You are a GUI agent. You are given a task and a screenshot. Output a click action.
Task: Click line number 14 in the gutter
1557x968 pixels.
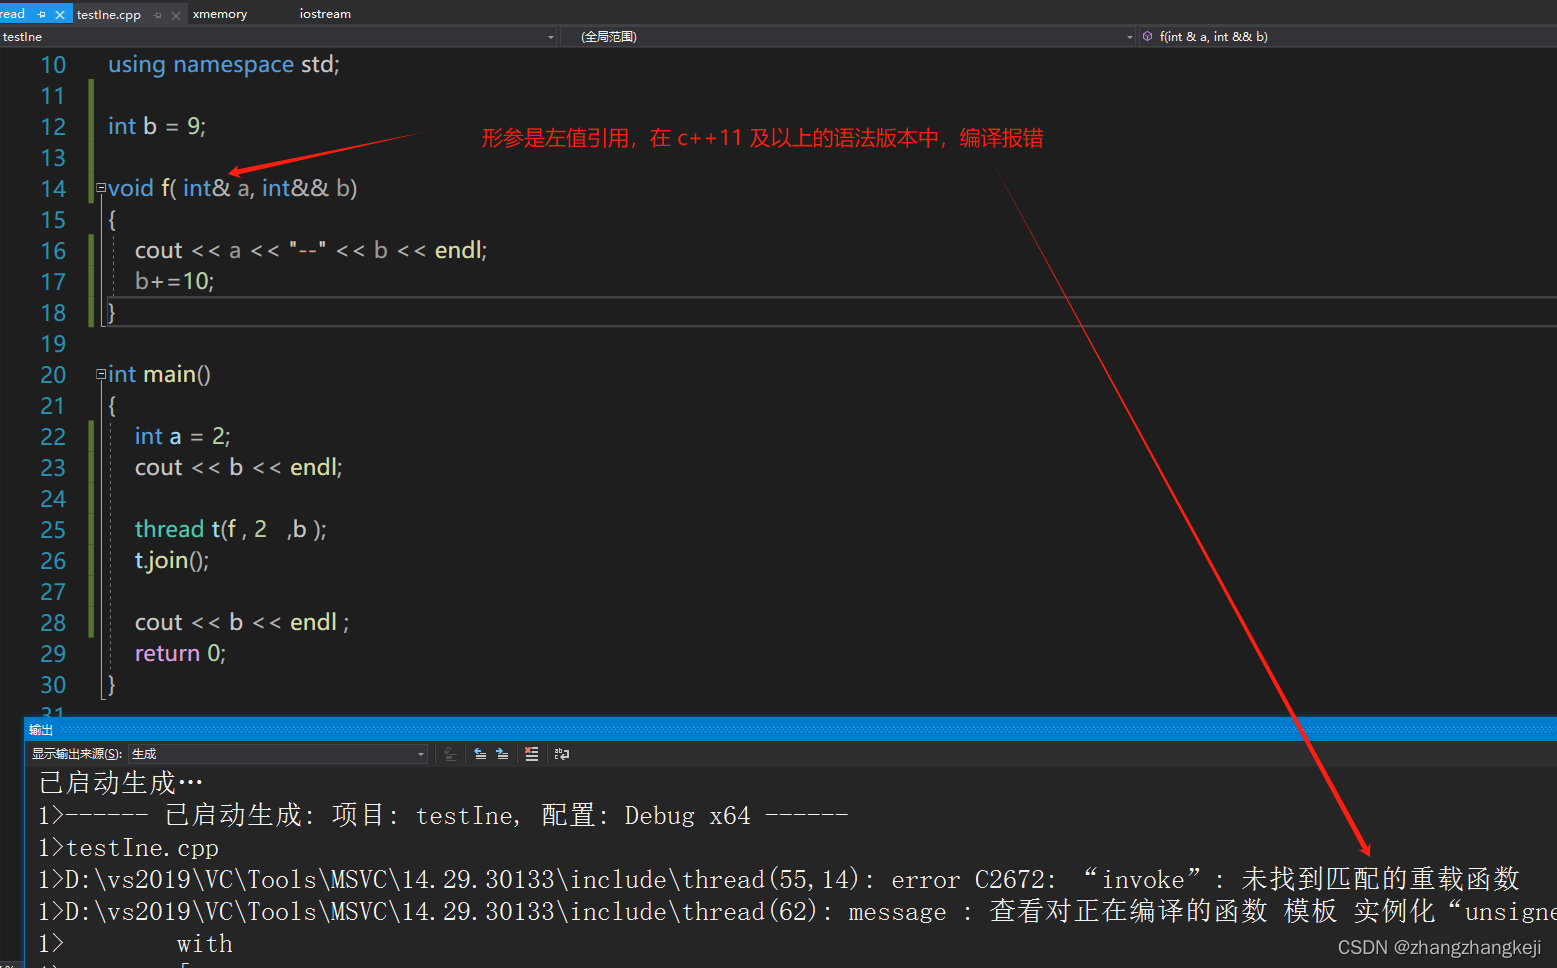pyautogui.click(x=53, y=189)
